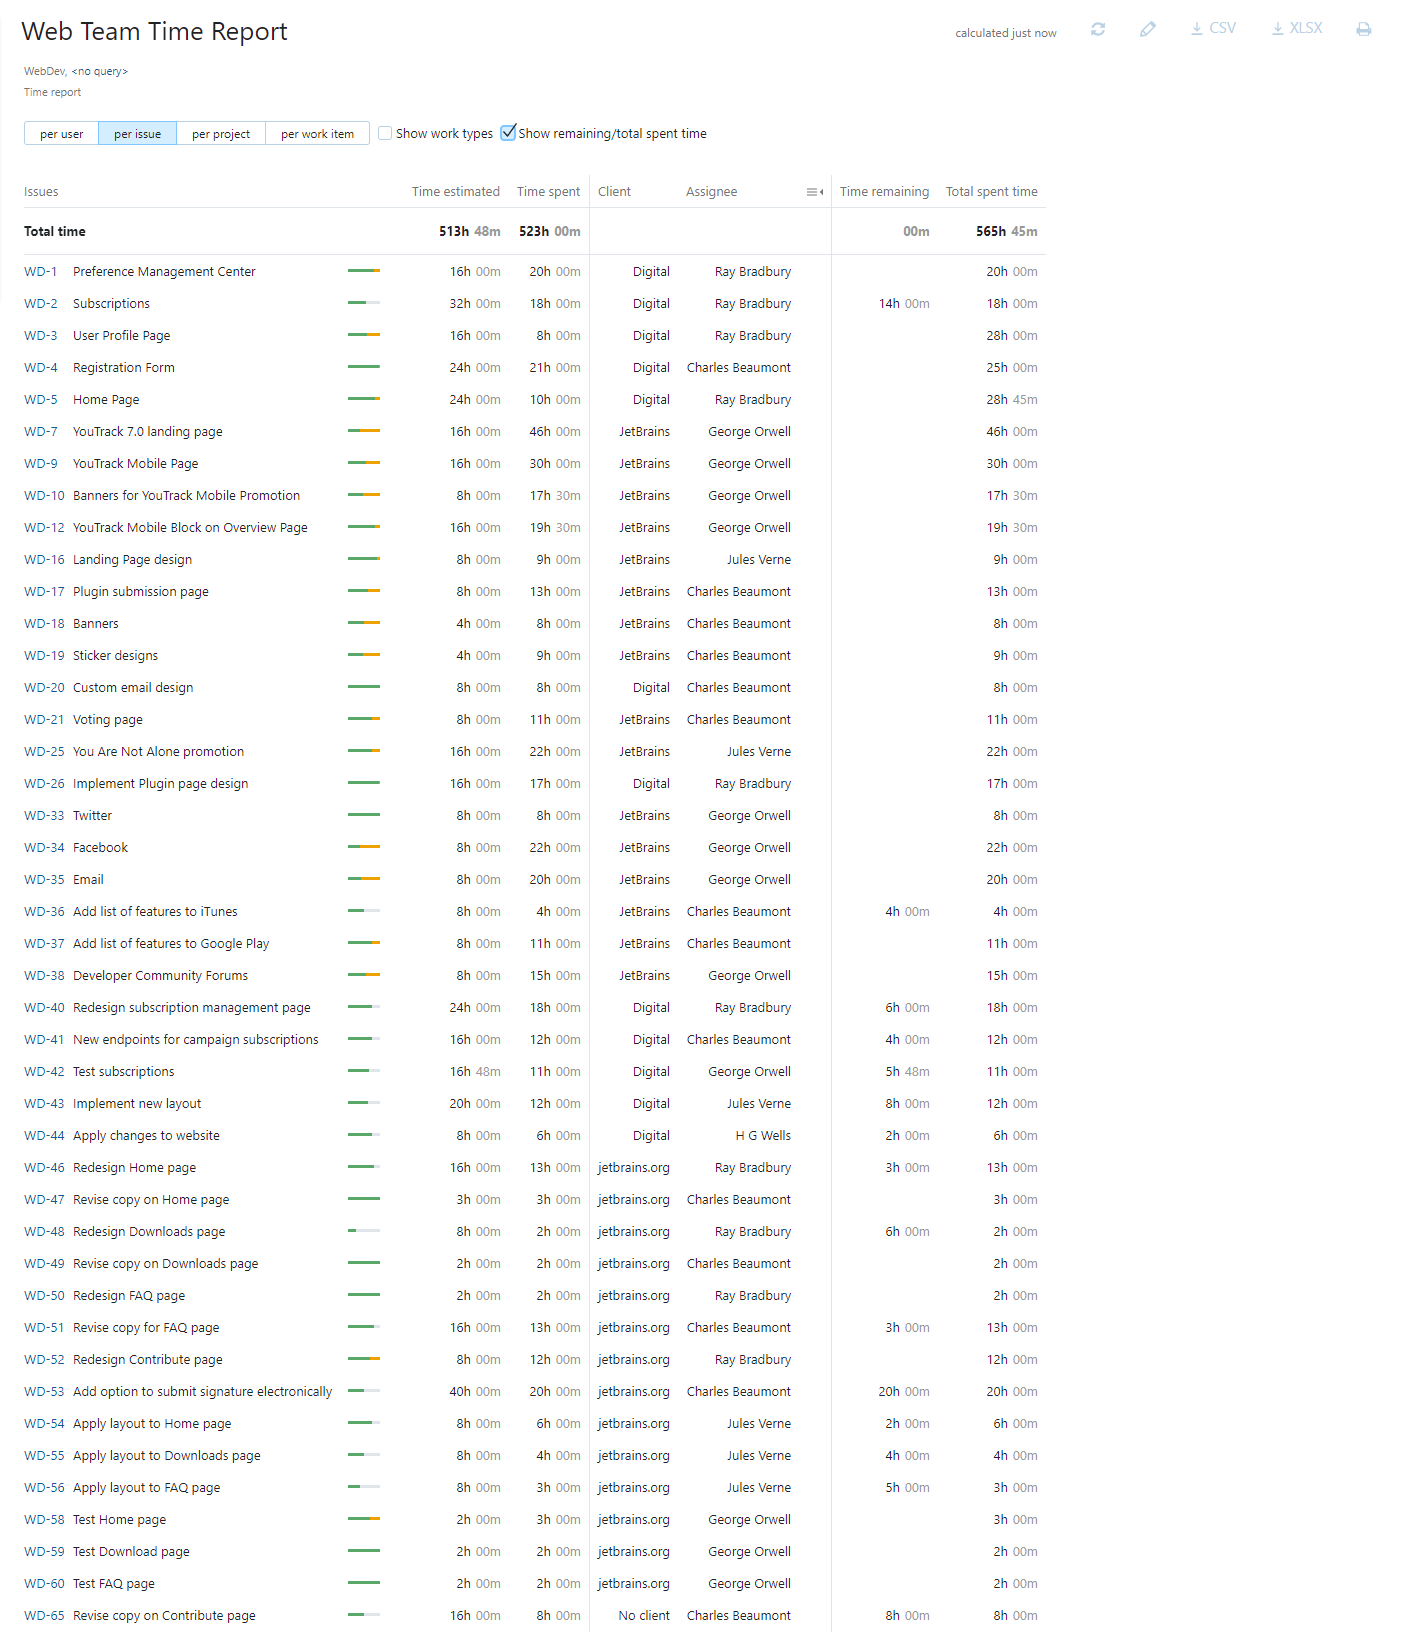Click total estimated 513h 48m value
The image size is (1404, 1632).
[x=469, y=232]
